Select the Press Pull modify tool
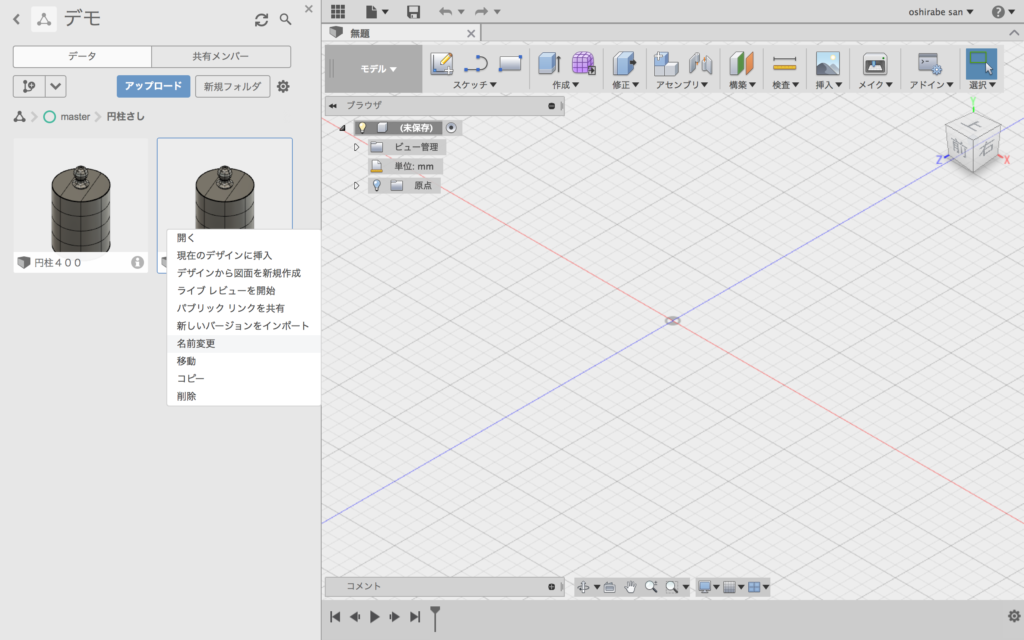Image resolution: width=1024 pixels, height=640 pixels. (x=624, y=63)
